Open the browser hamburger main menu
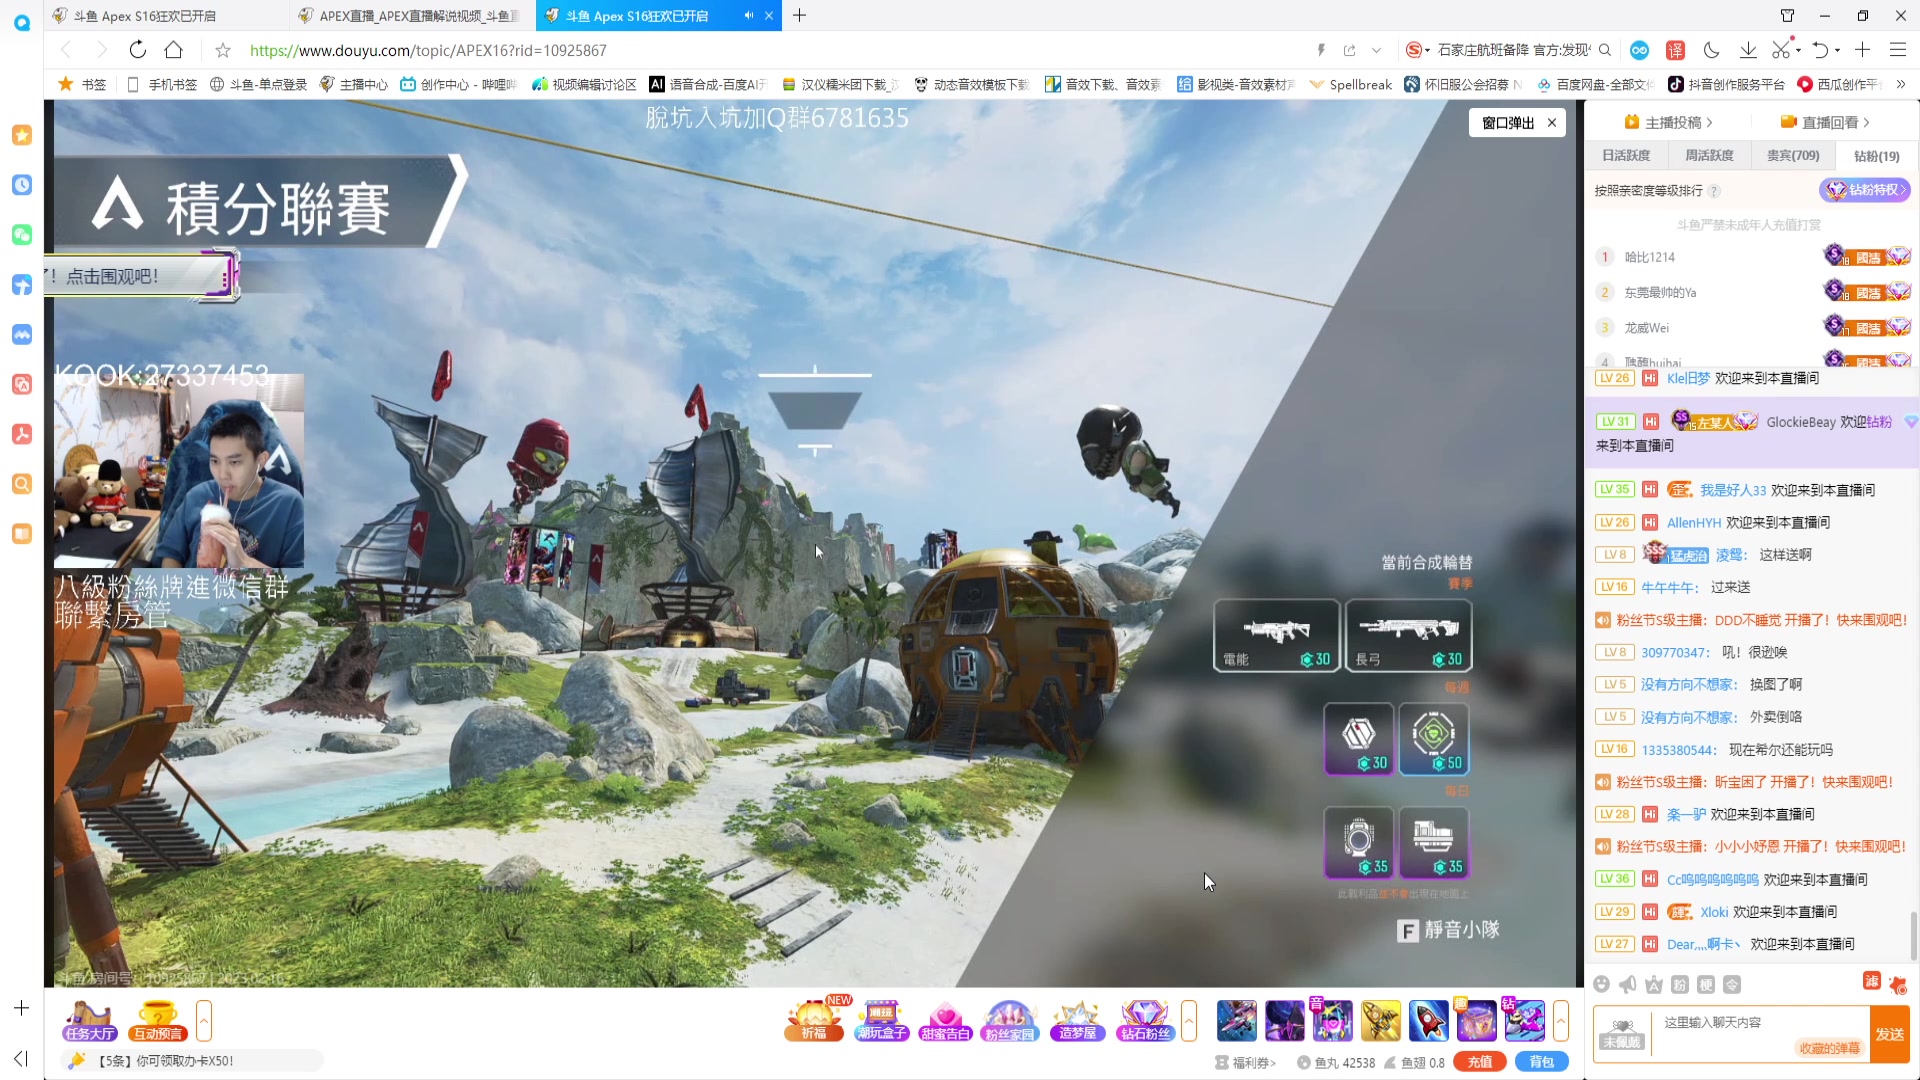1920x1080 pixels. coord(1898,50)
